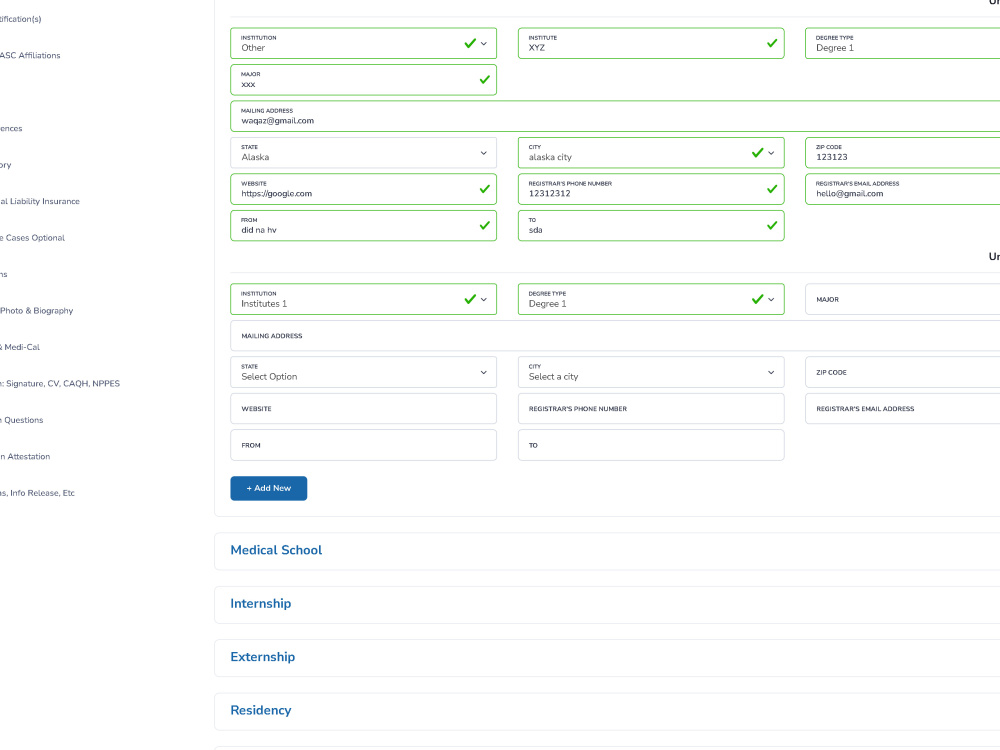Open the Info Release, Etc sidebar item
1000x750 pixels.
(37, 493)
